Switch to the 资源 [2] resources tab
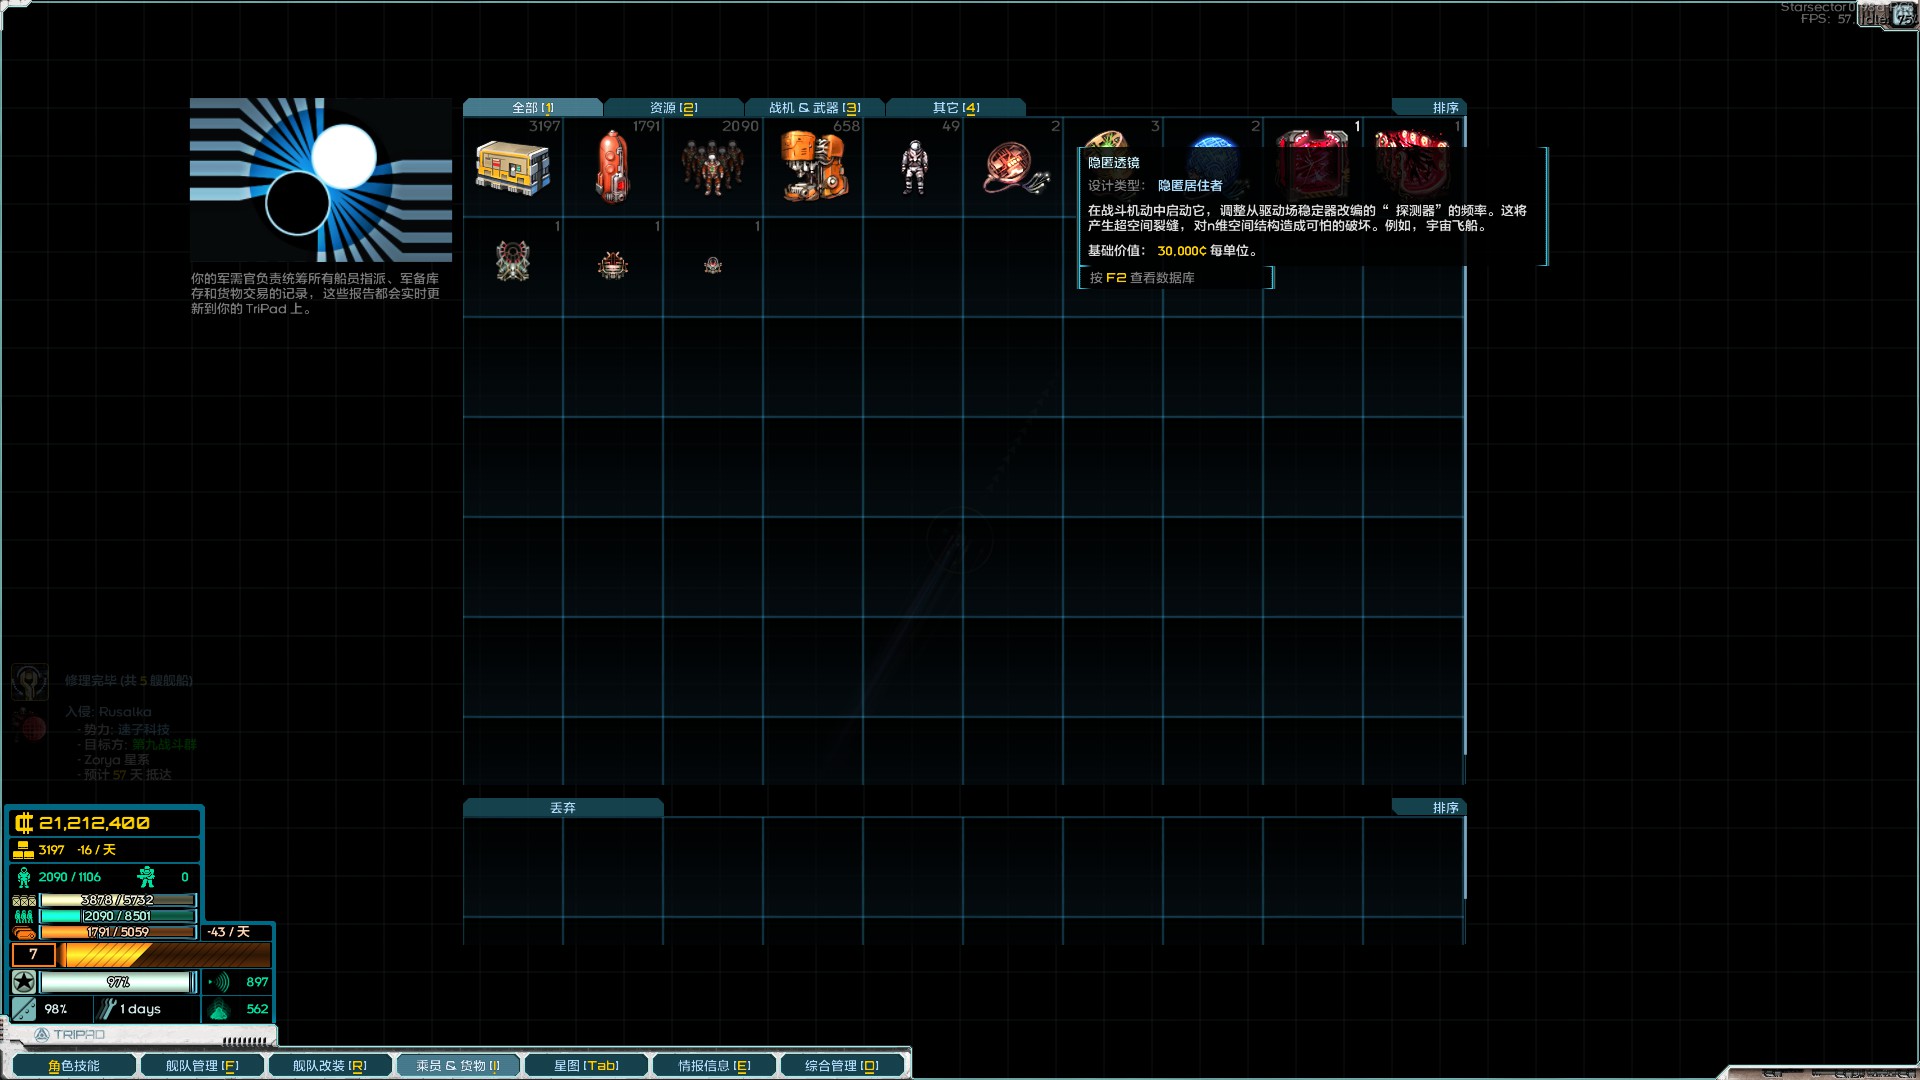Screen dimensions: 1920x1080 coord(673,107)
